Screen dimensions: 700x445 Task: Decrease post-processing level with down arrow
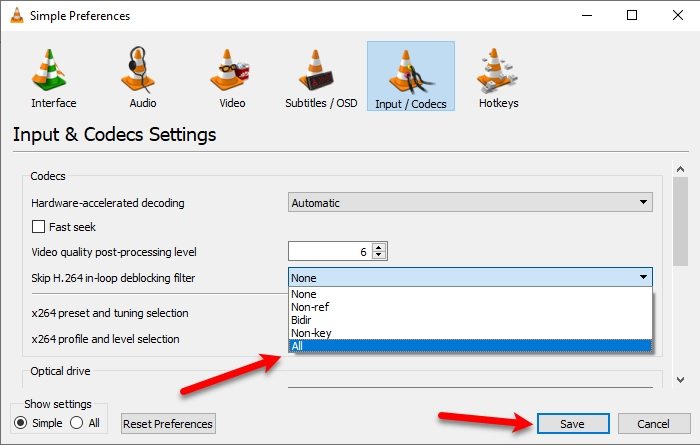[379, 255]
